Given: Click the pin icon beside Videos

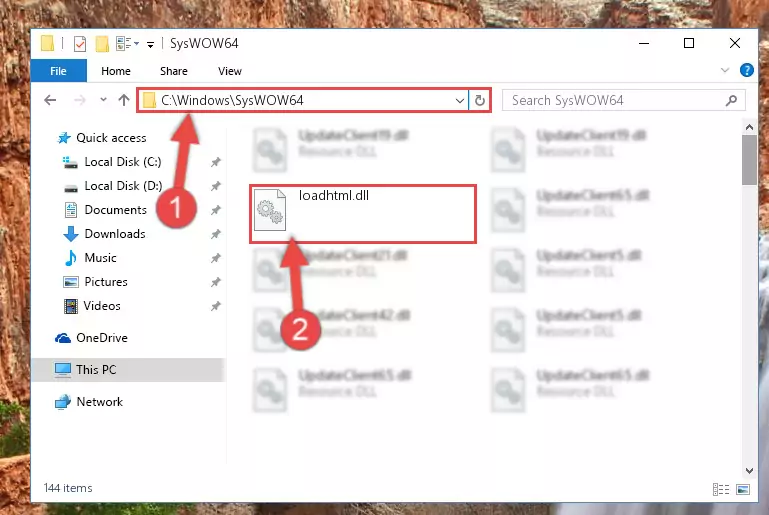Looking at the screenshot, I should click(215, 306).
